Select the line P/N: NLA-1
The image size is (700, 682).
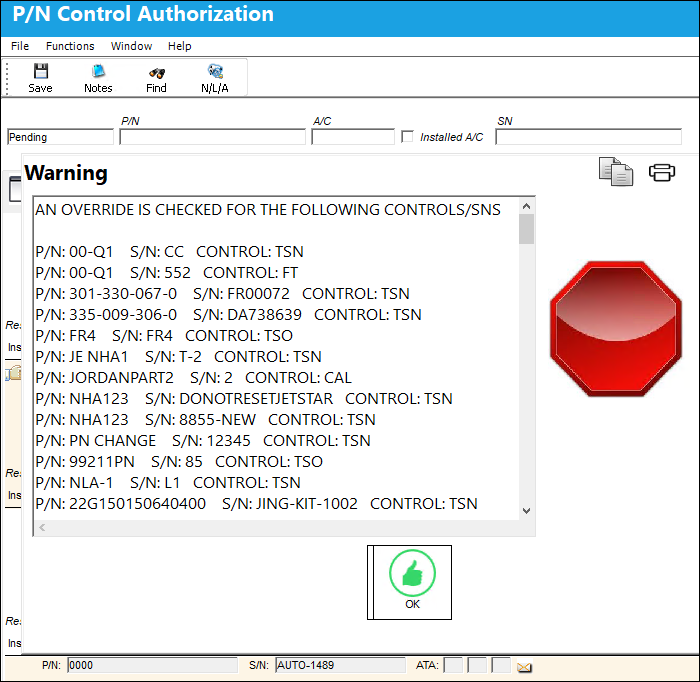pos(168,482)
